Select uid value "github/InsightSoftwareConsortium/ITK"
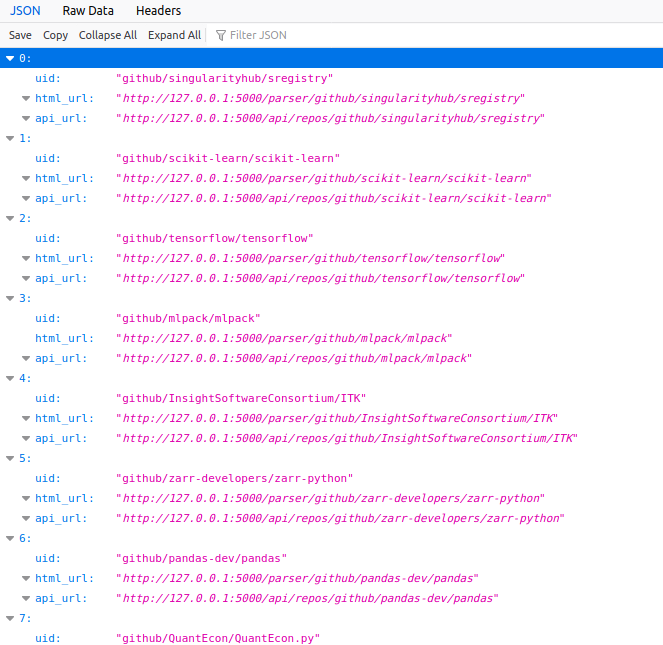663x645 pixels. point(241,398)
